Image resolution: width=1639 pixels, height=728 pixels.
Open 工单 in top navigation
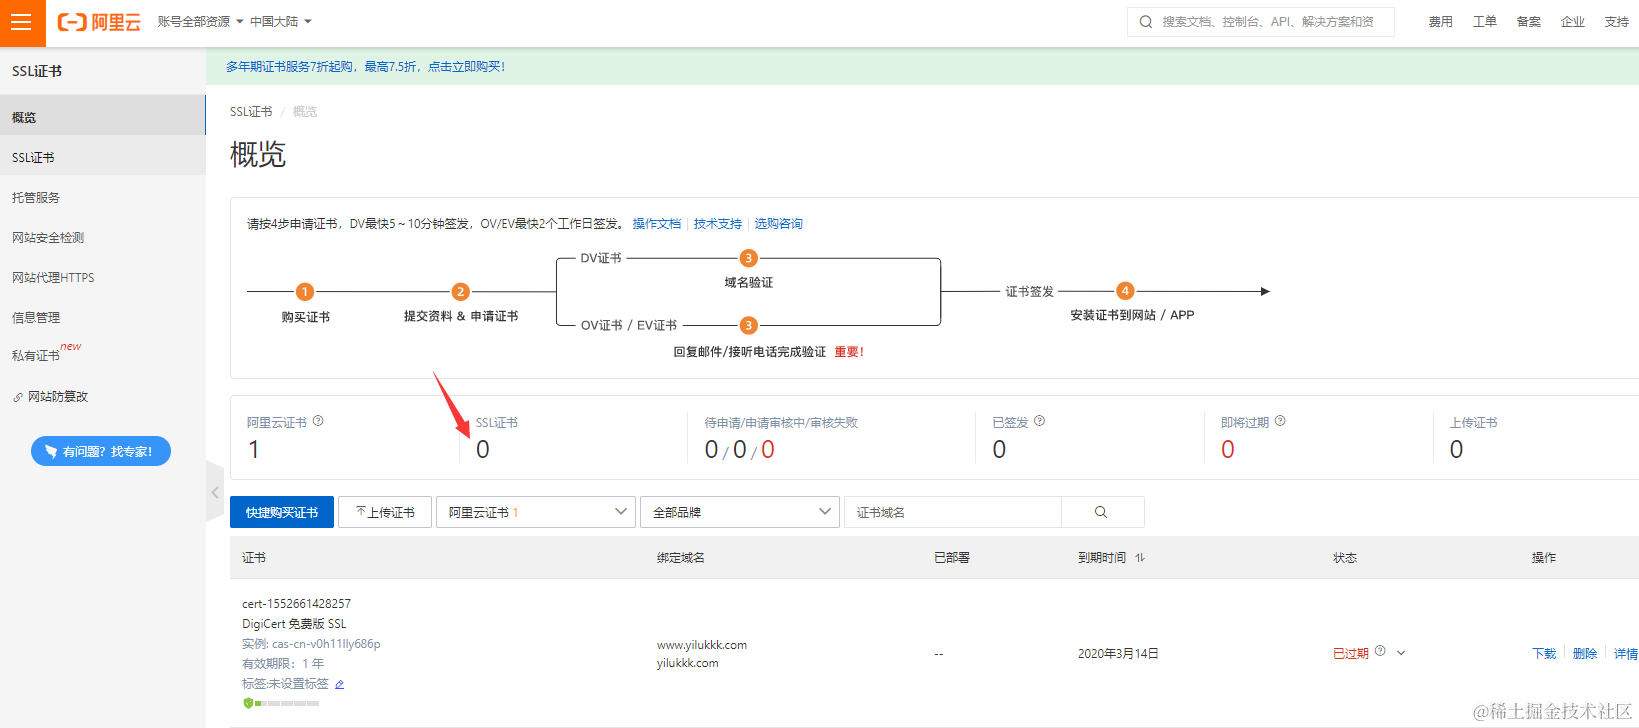point(1485,22)
